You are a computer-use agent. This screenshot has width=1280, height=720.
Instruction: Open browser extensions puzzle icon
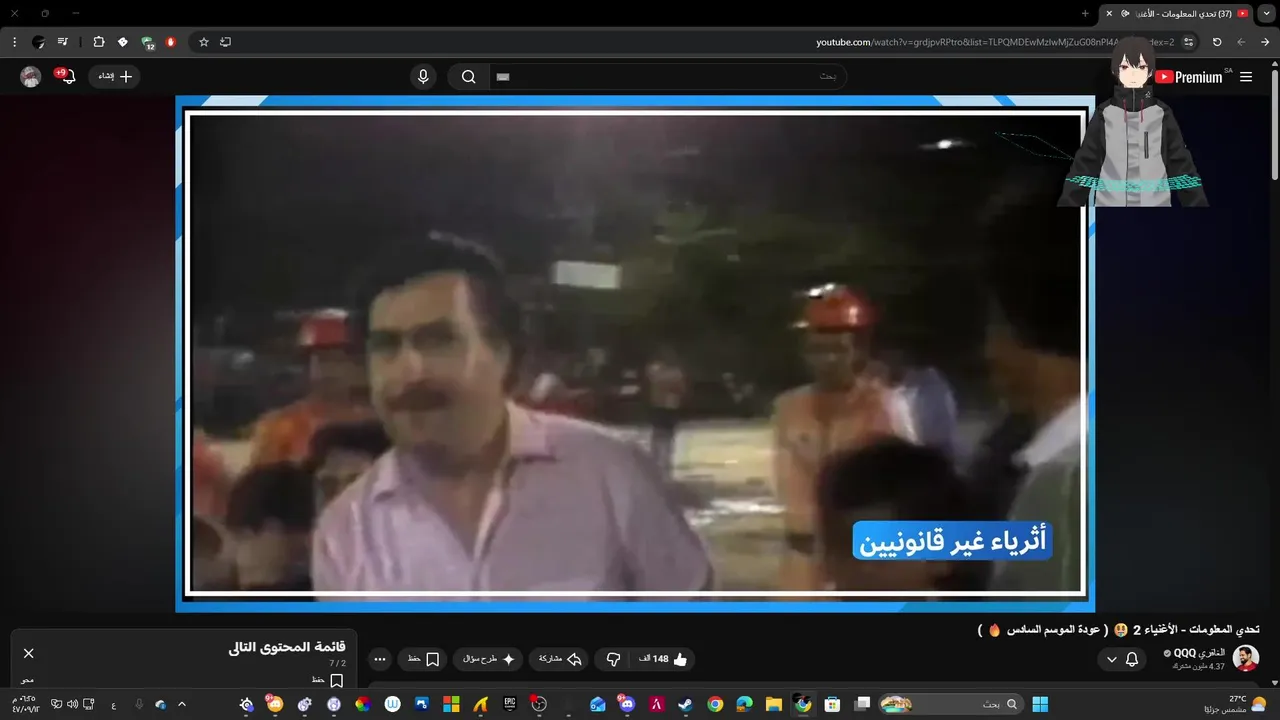click(99, 42)
